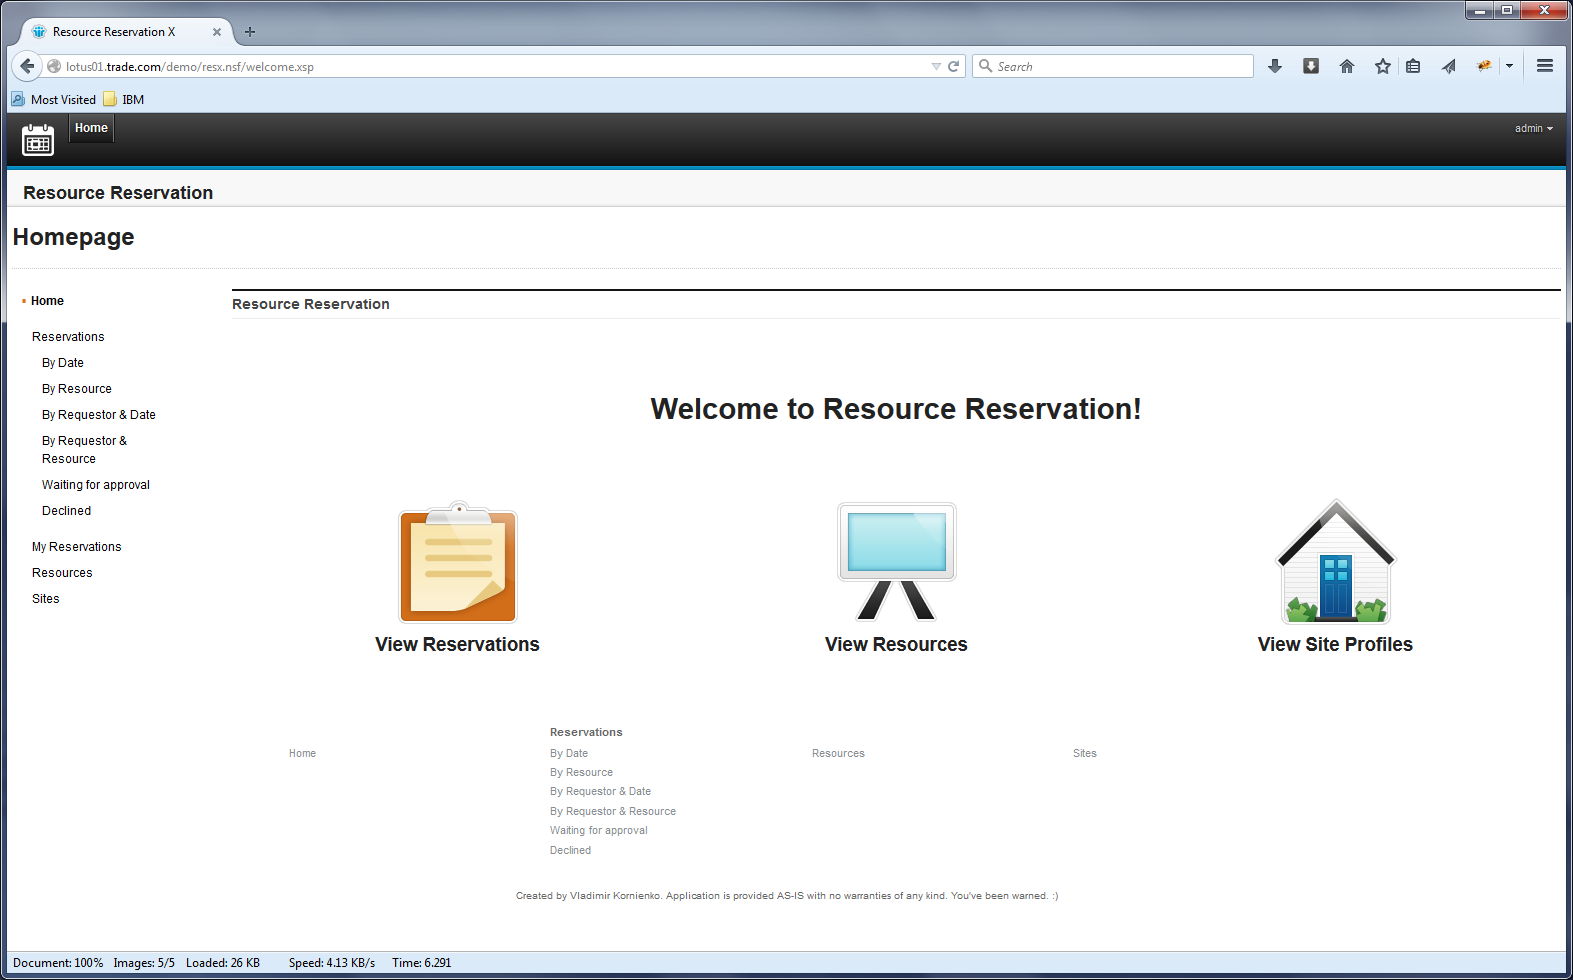The width and height of the screenshot is (1573, 980).
Task: Click the bookmark star icon
Action: pos(1382,66)
